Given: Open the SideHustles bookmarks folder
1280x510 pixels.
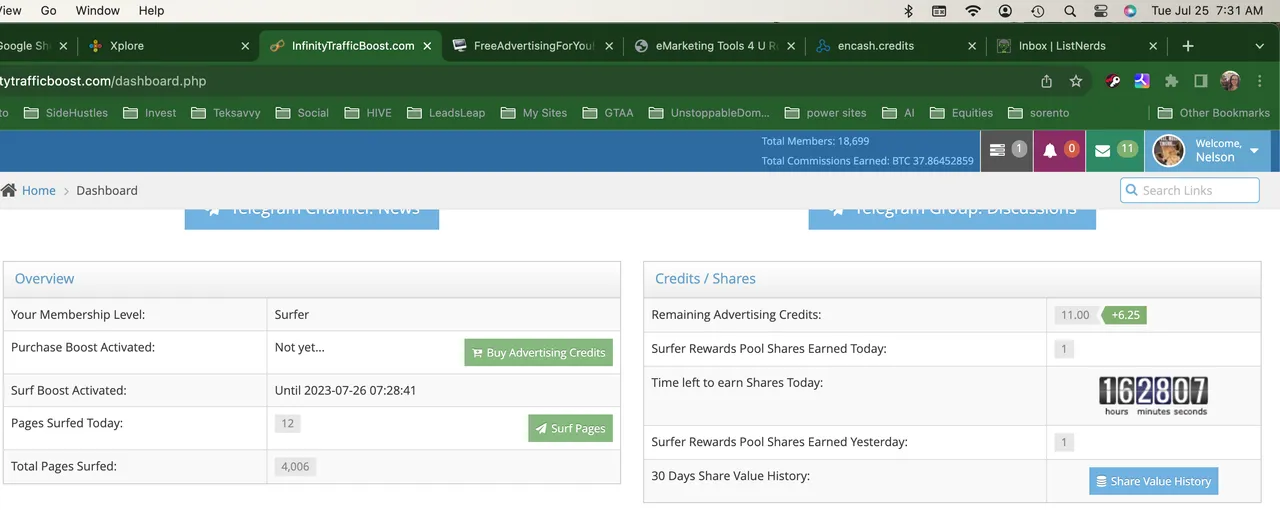Looking at the screenshot, I should (65, 113).
